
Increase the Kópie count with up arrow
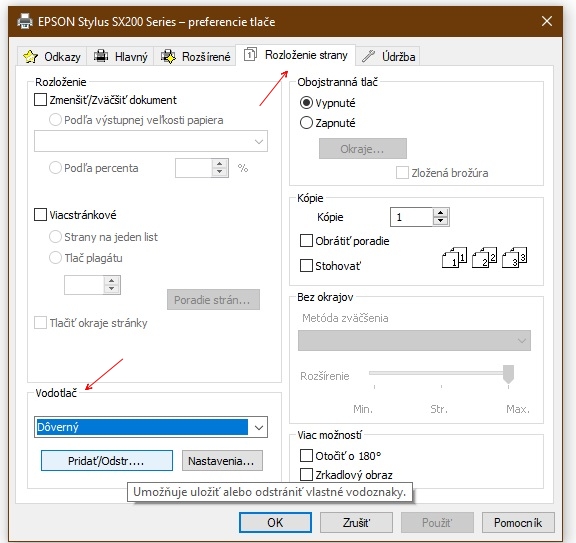440,213
